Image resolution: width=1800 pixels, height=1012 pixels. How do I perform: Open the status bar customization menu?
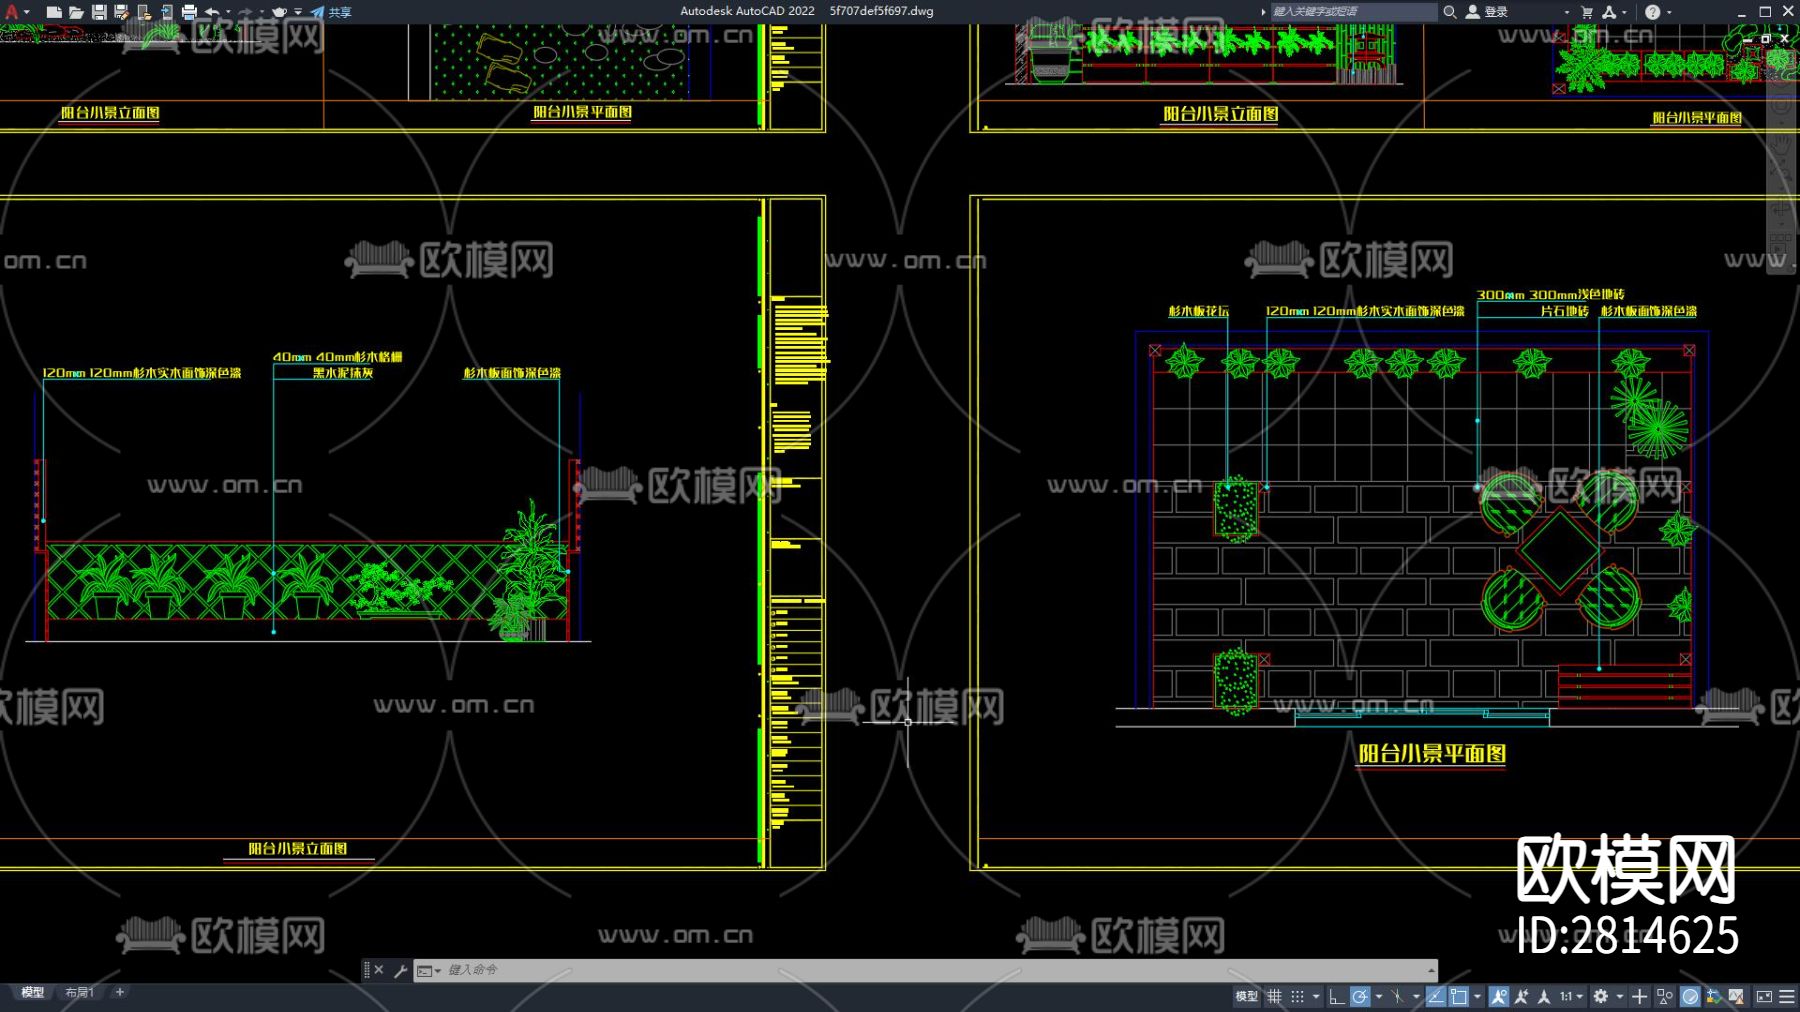tap(1787, 996)
